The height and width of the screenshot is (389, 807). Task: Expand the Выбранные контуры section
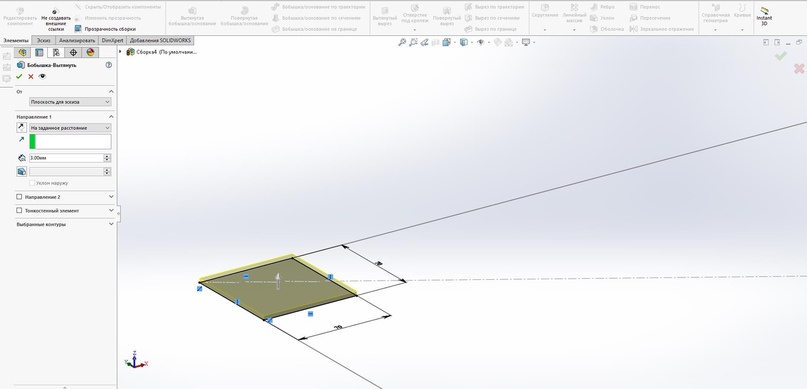click(111, 224)
